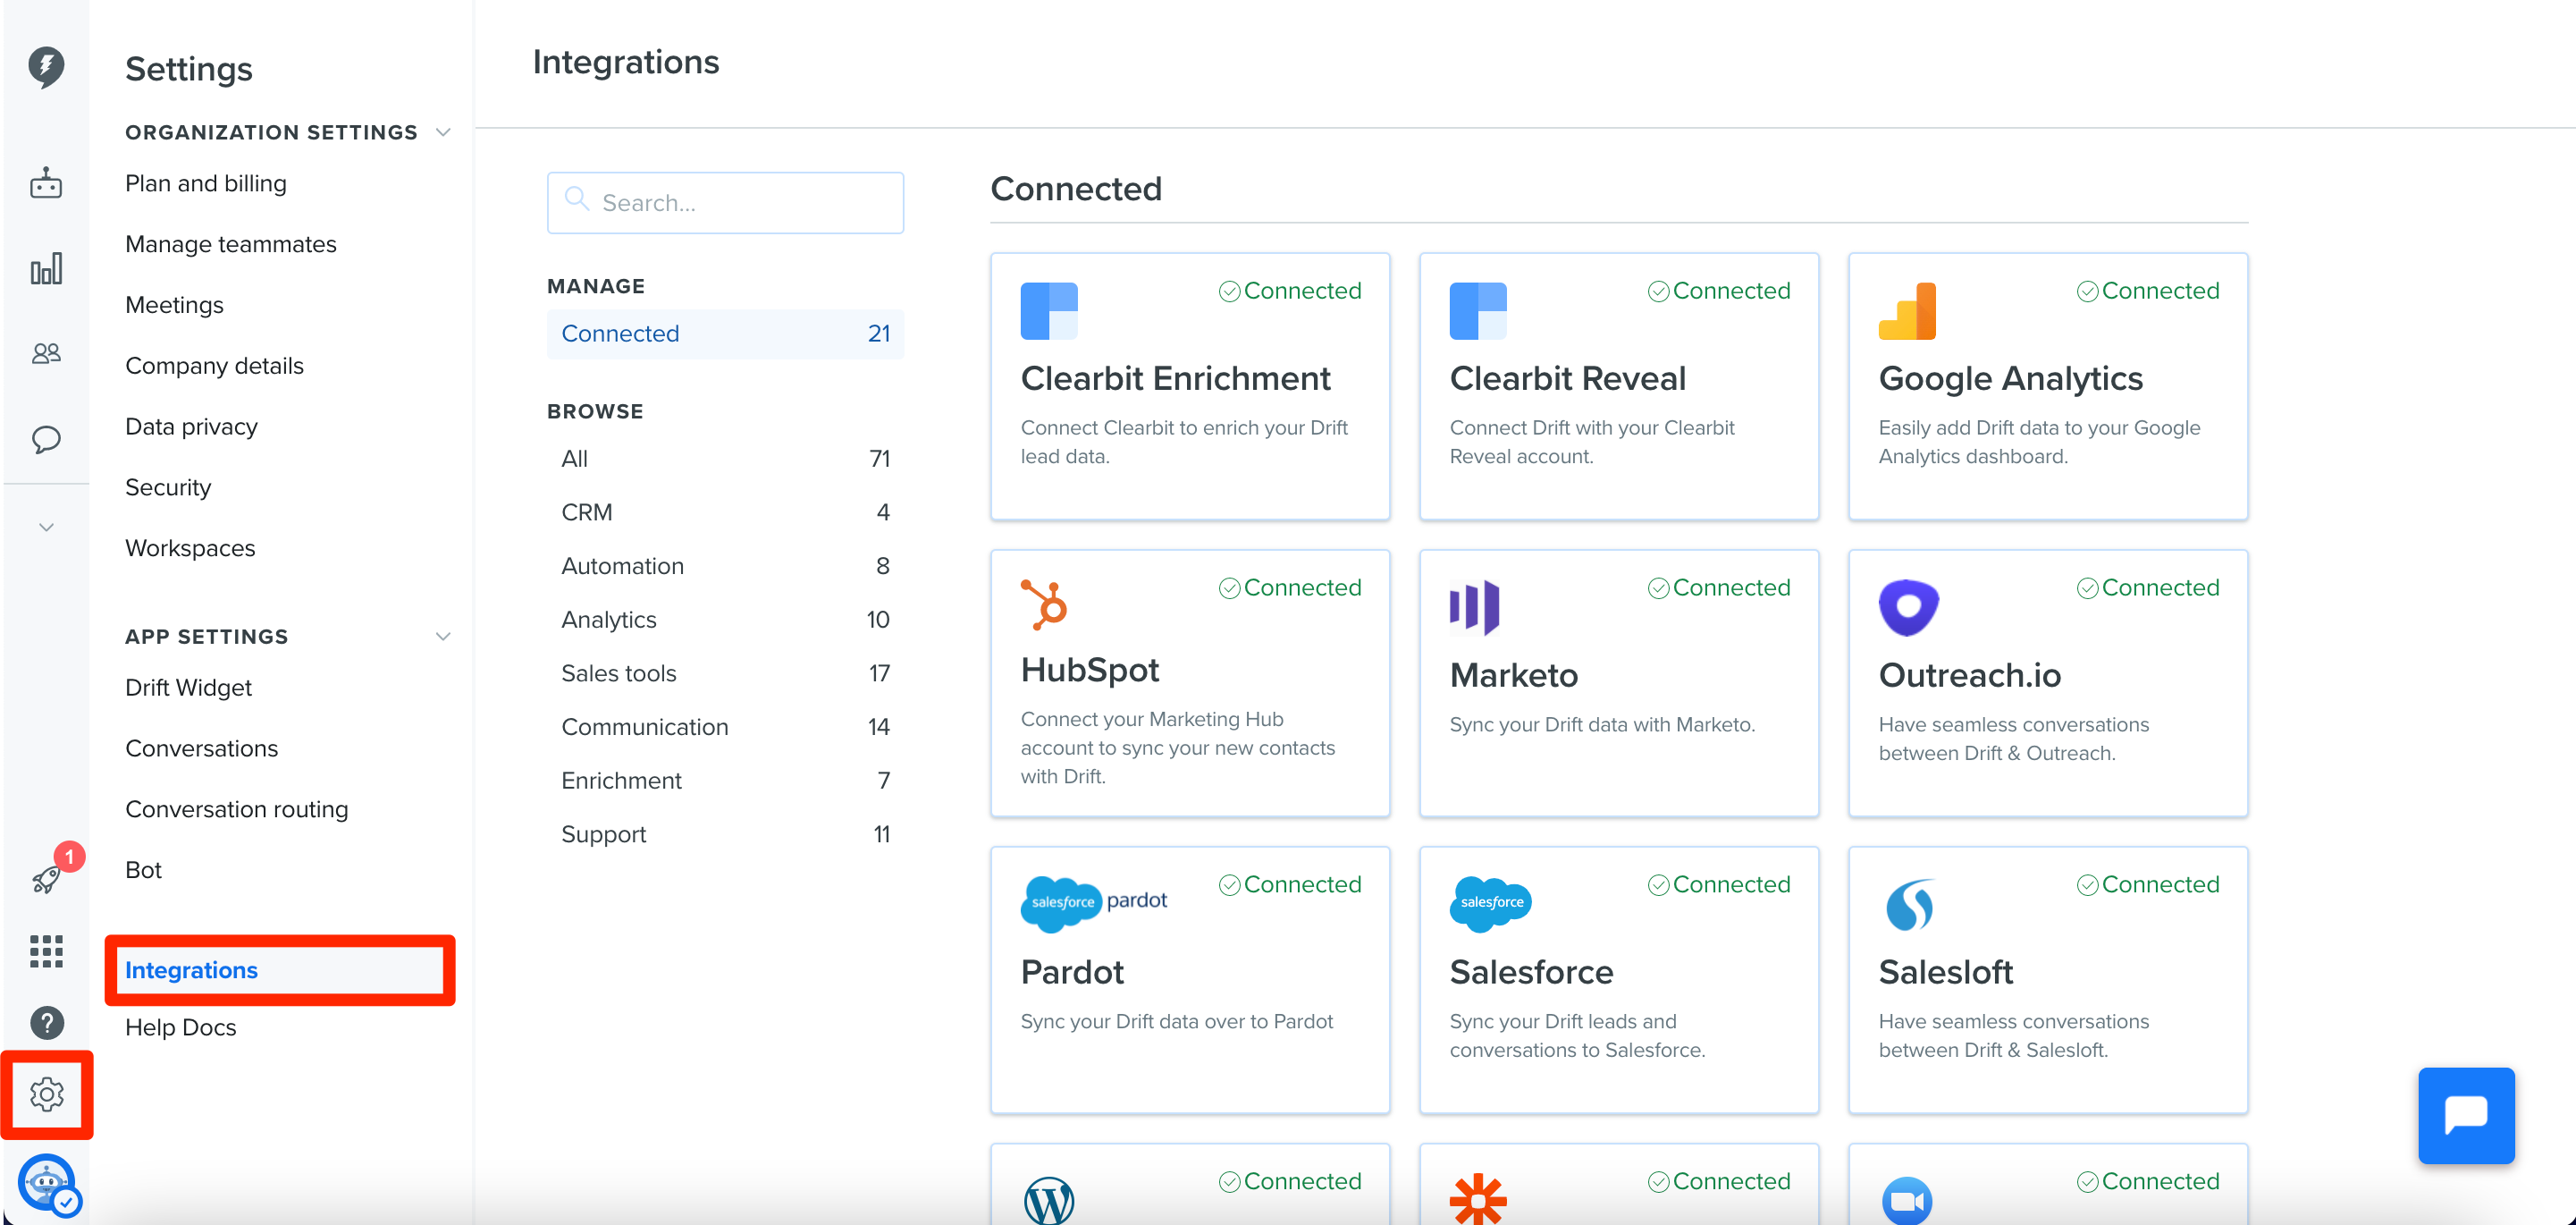Open the Playbooks bot icon in sidebar
The height and width of the screenshot is (1225, 2576).
coord(46,183)
